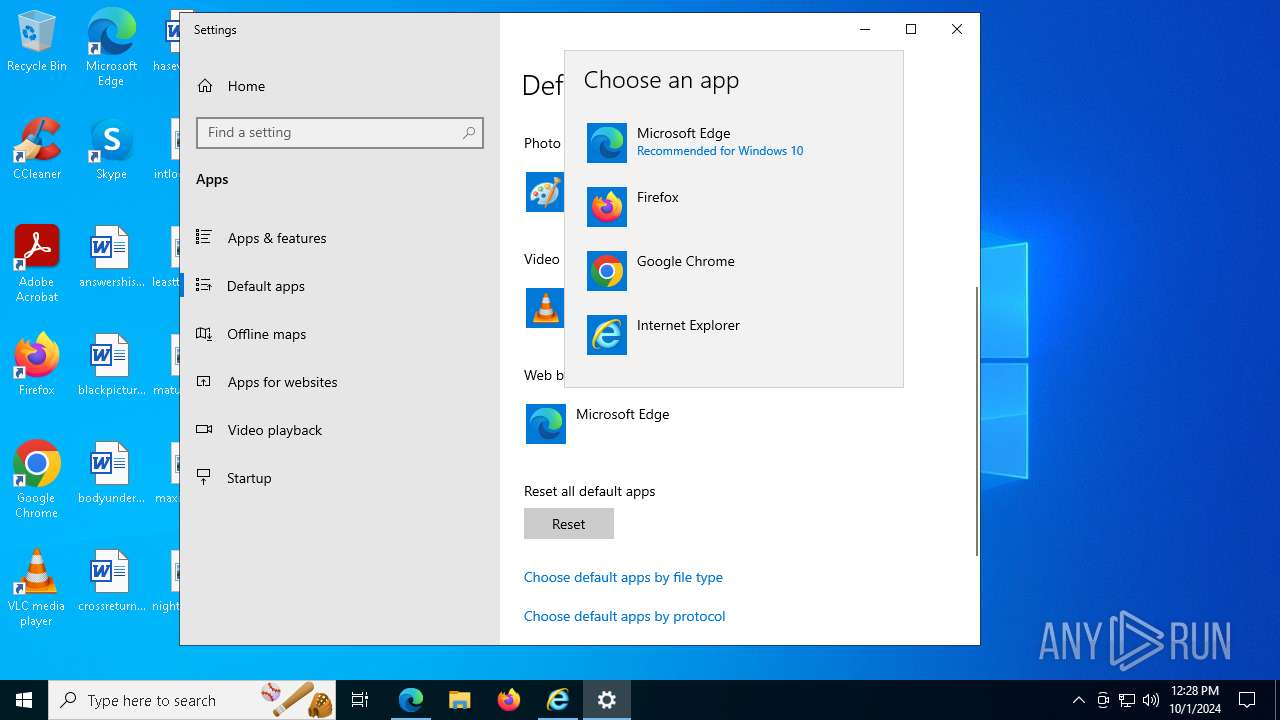The image size is (1280, 720).
Task: Switch to Video playback settings
Action: click(274, 430)
